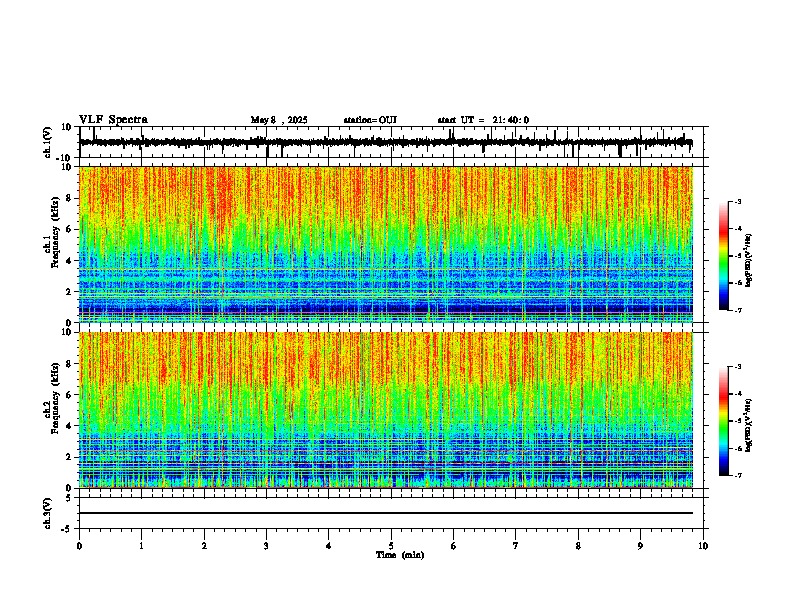This screenshot has height=612, width=792.
Task: Click the time axis tick label "3"
Action: [x=266, y=546]
